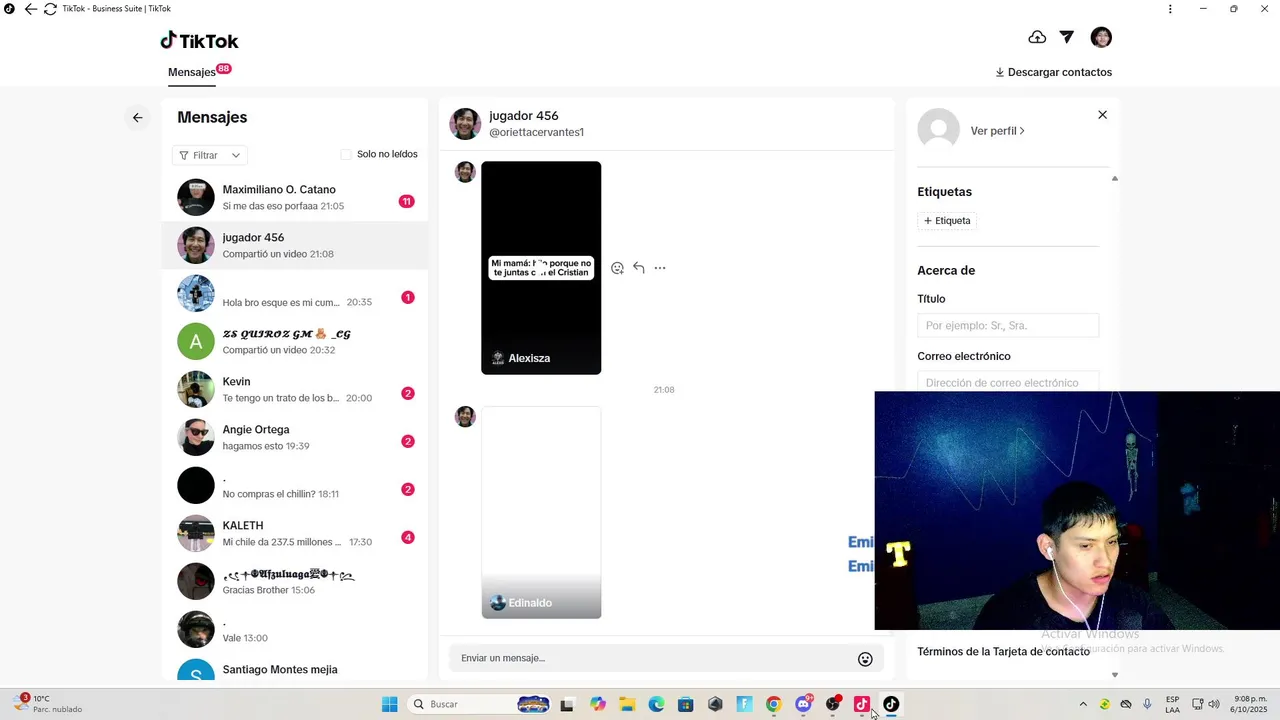Go back with the arrow beside Mensajes heading

(138, 117)
